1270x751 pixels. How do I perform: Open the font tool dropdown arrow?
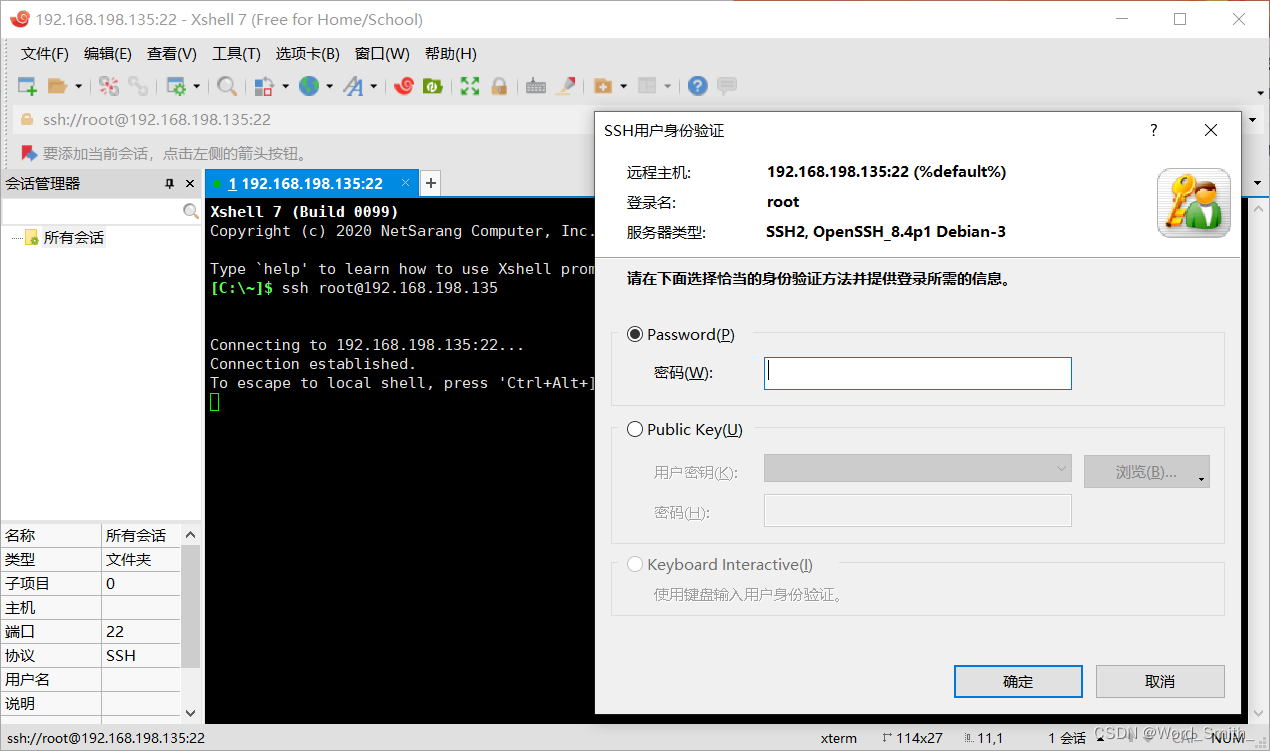point(372,86)
